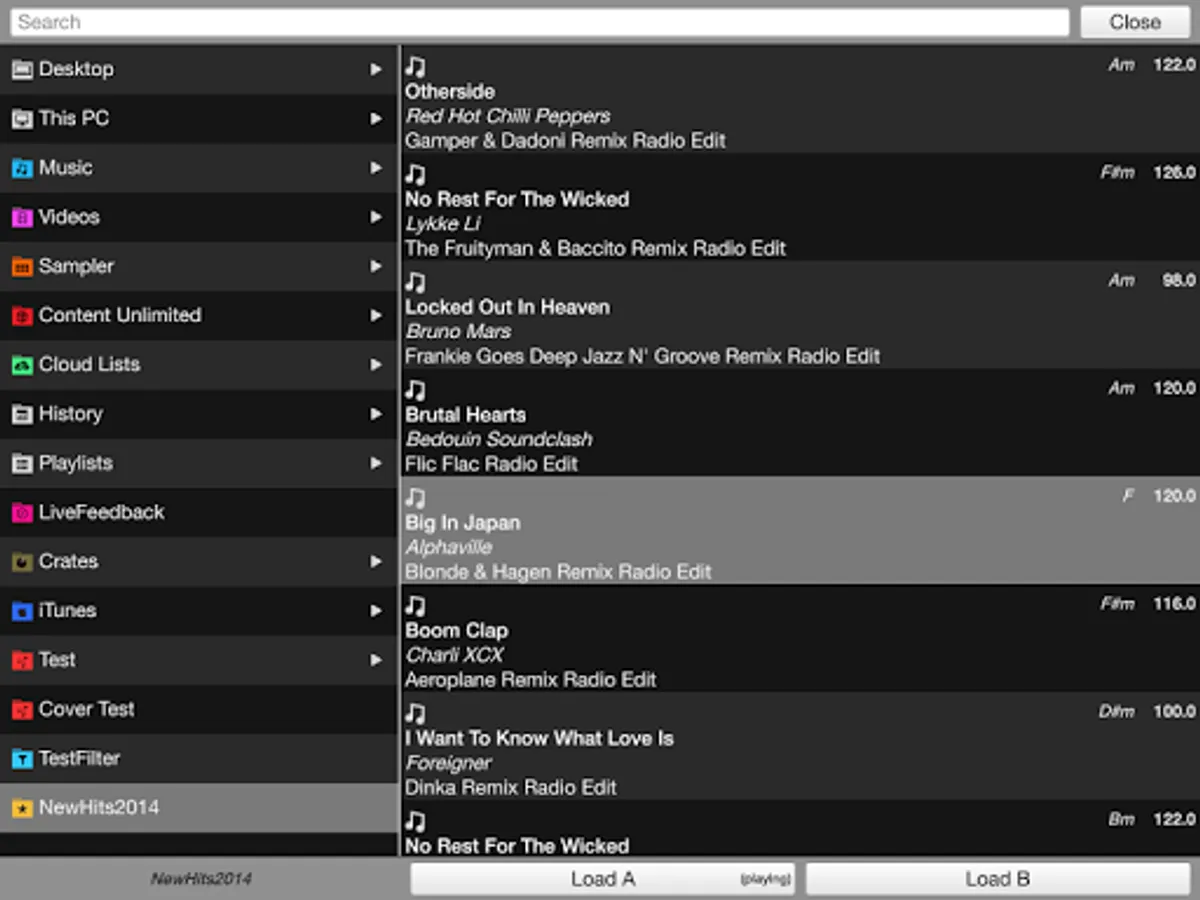Image resolution: width=1200 pixels, height=900 pixels.
Task: Click the This PC computer icon
Action: pyautogui.click(x=22, y=119)
